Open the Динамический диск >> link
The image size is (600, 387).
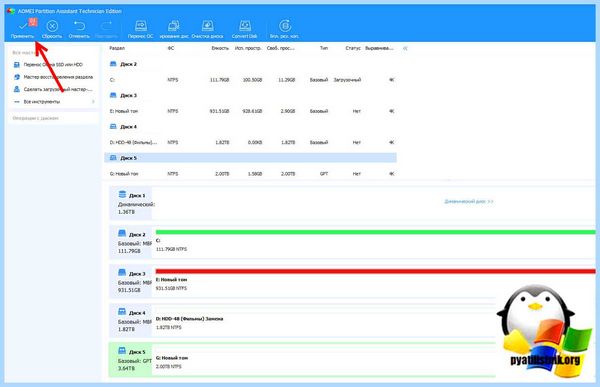pyautogui.click(x=469, y=201)
